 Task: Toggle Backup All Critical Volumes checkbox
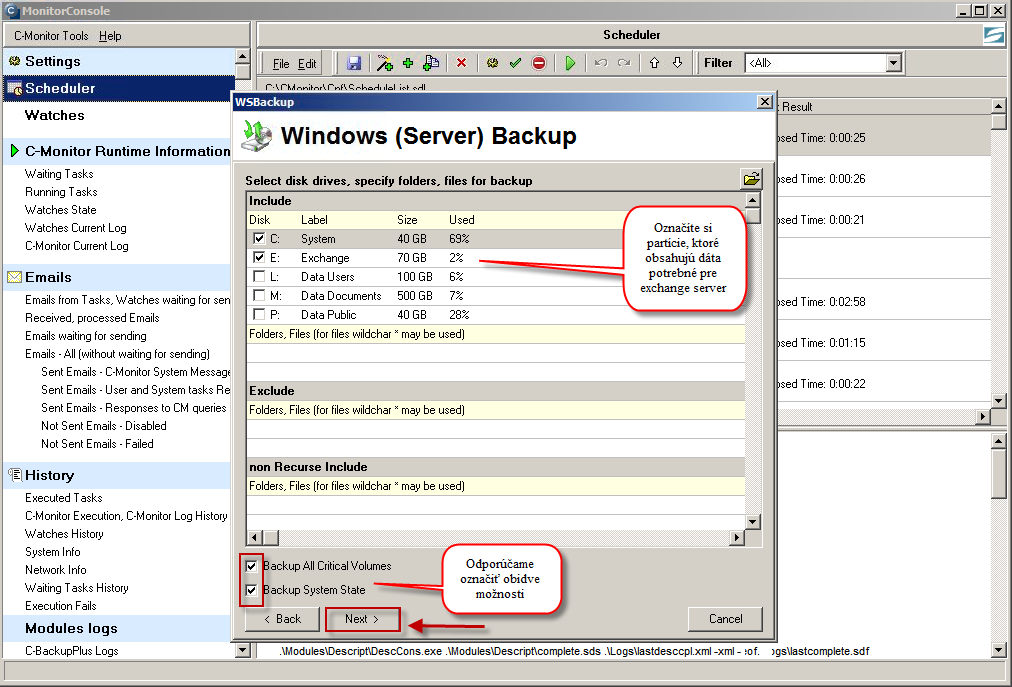coord(251,566)
